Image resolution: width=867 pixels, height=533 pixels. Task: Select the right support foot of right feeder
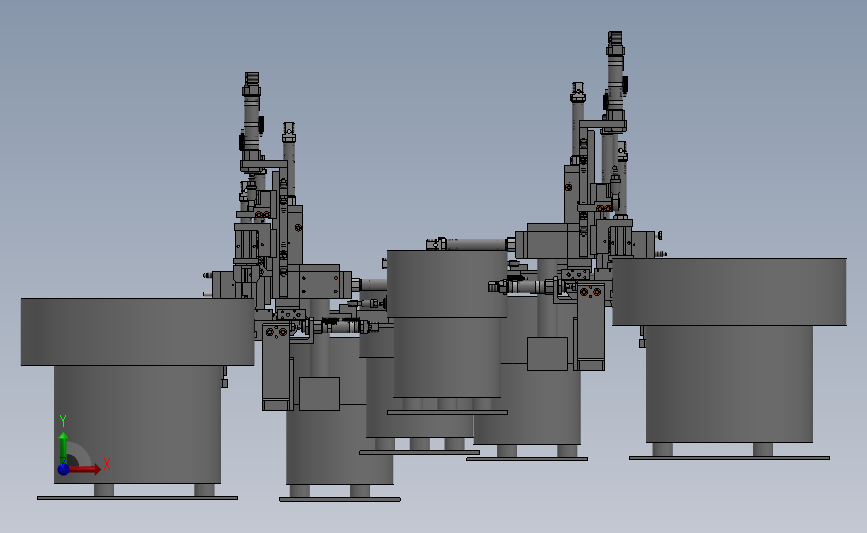coord(763,449)
